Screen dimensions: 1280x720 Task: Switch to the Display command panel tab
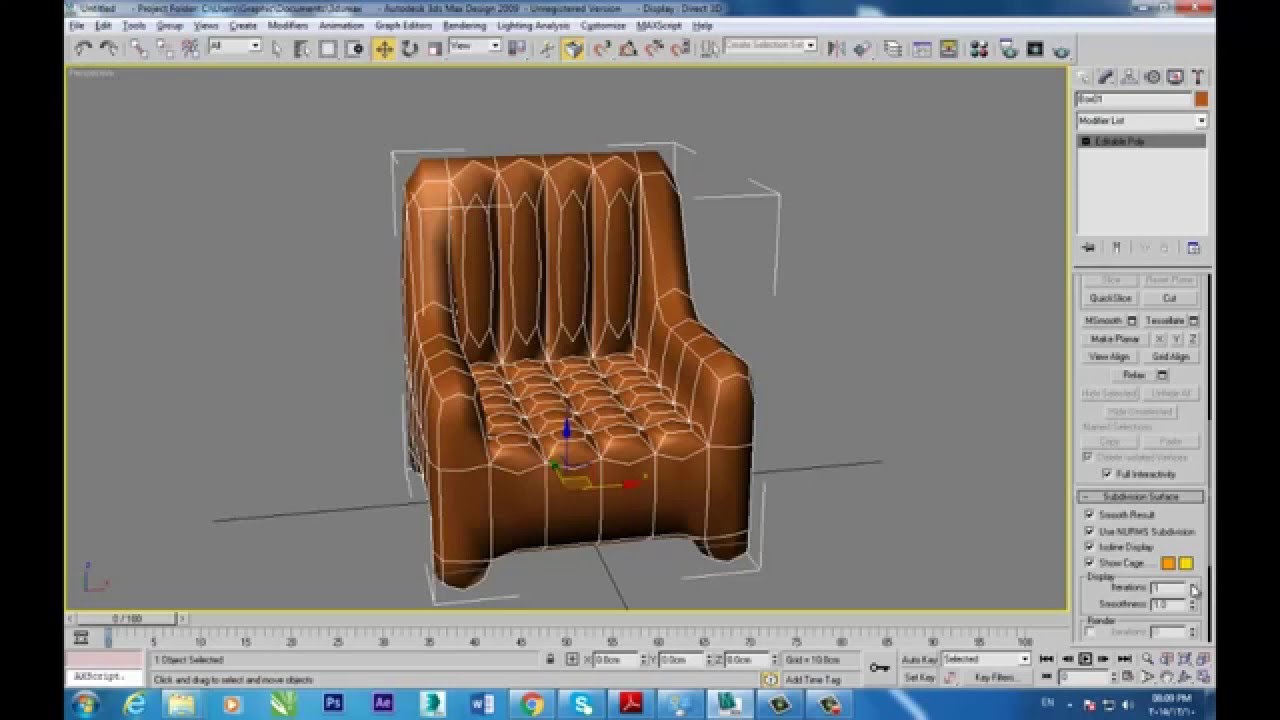[x=1175, y=77]
